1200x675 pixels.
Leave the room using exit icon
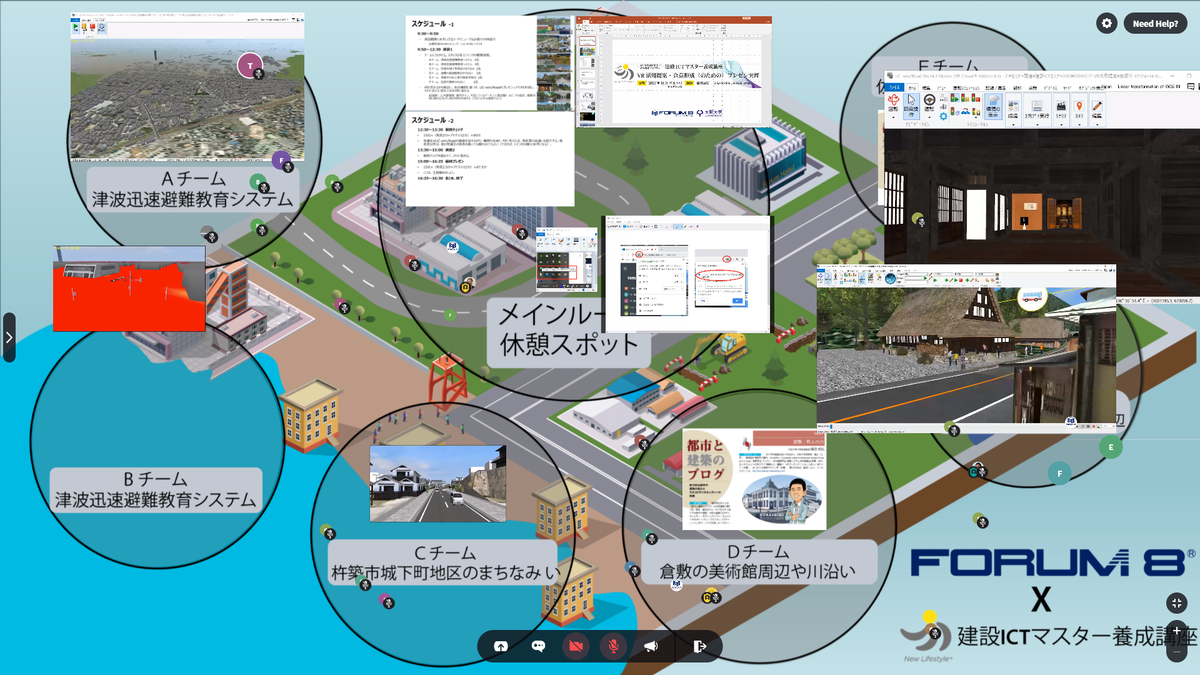point(700,646)
